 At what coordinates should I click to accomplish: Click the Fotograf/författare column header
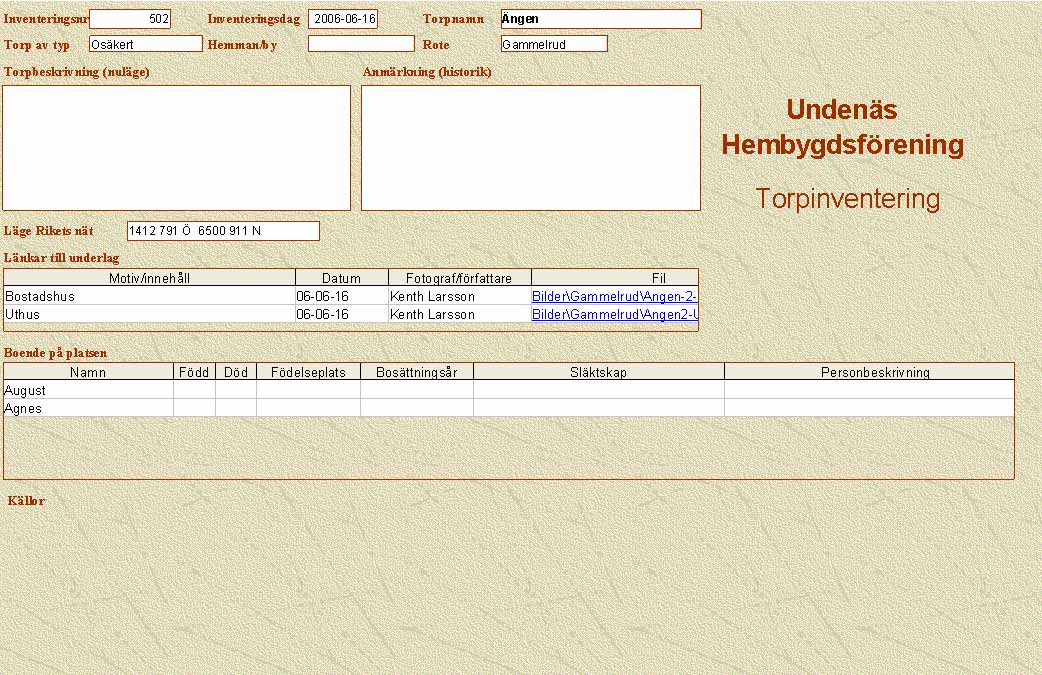click(459, 278)
